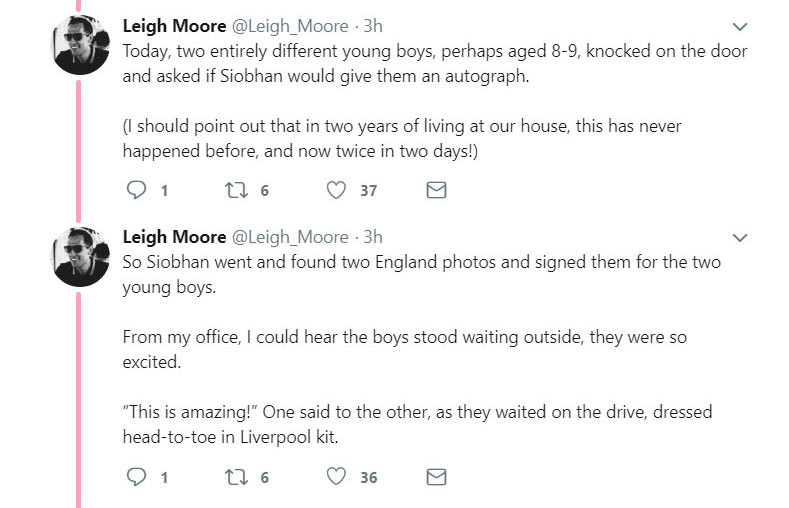Viewport: 789px width, 508px height.
Task: Click Leigh Moore's avatar on second tweet
Action: coord(80,257)
